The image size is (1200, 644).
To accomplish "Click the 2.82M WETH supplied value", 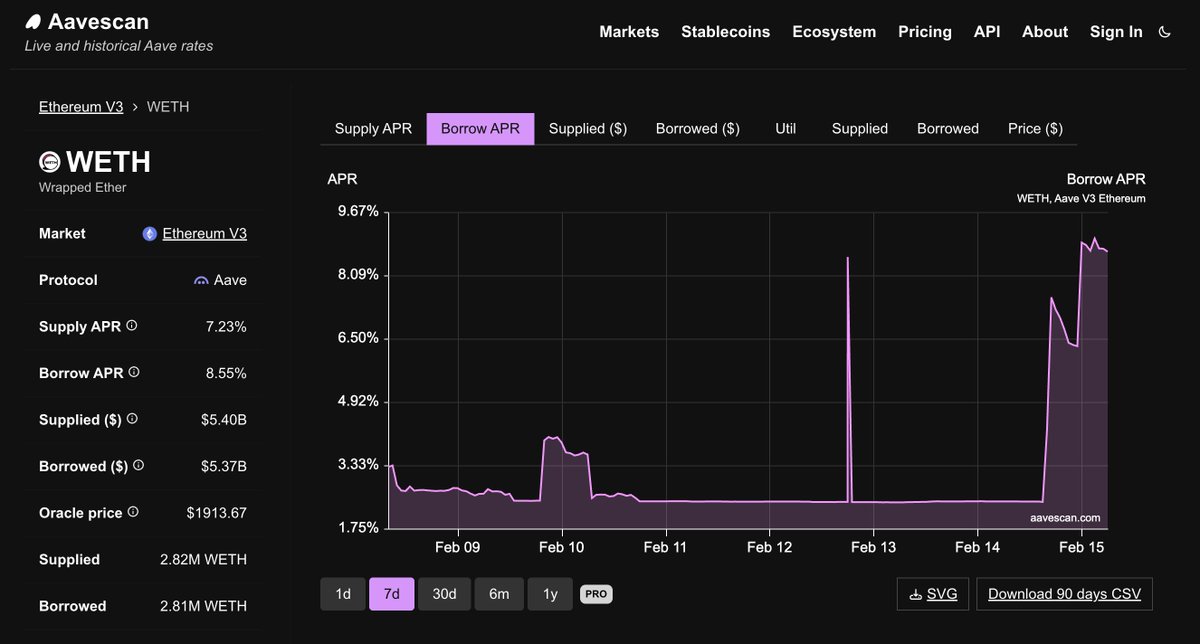I will (203, 559).
